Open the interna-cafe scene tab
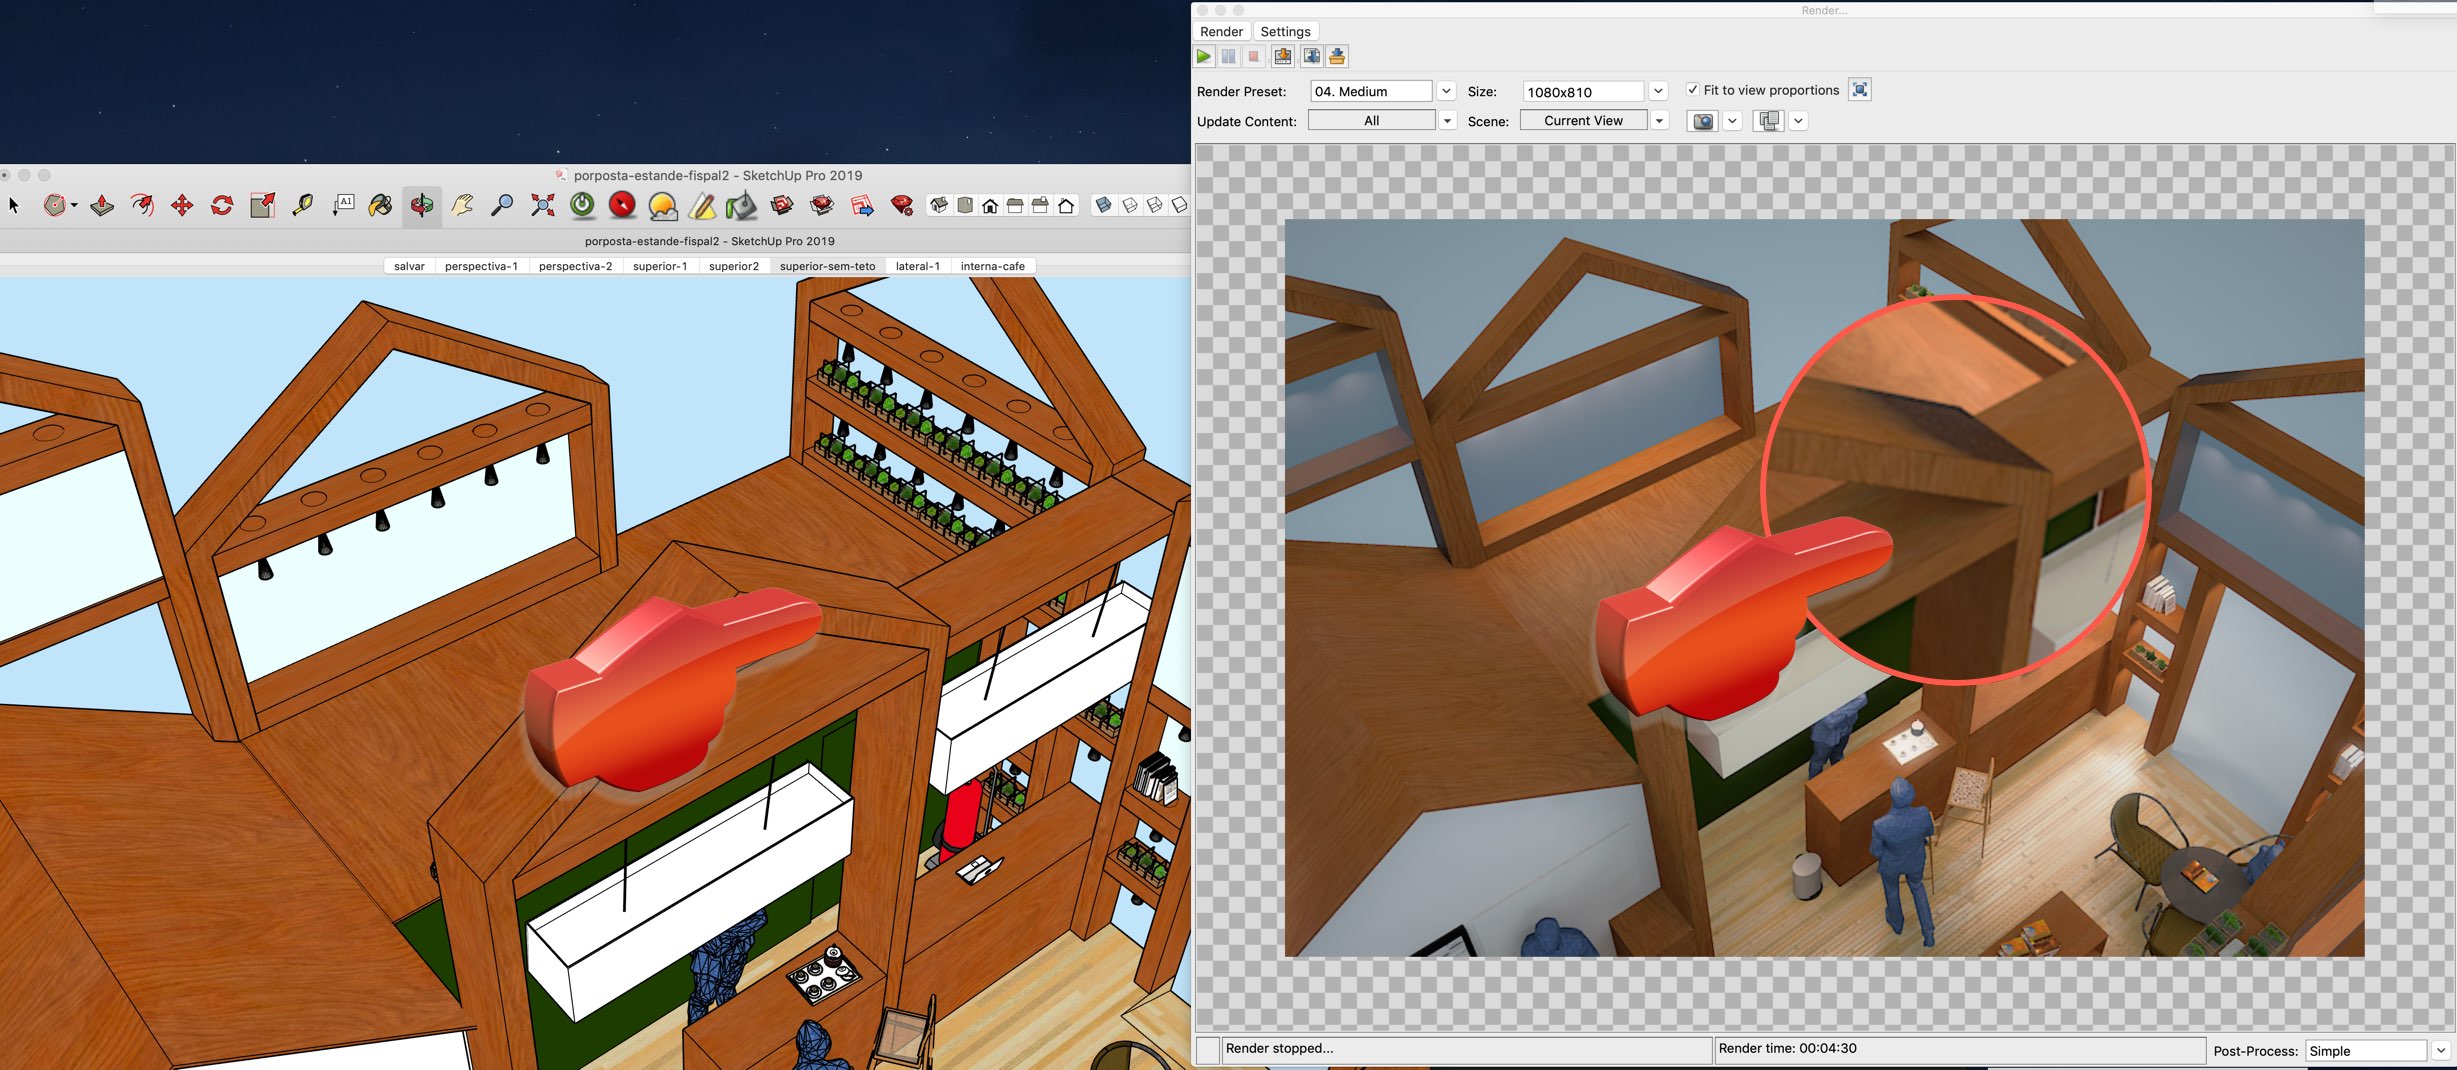Image resolution: width=2457 pixels, height=1070 pixels. coord(992,266)
